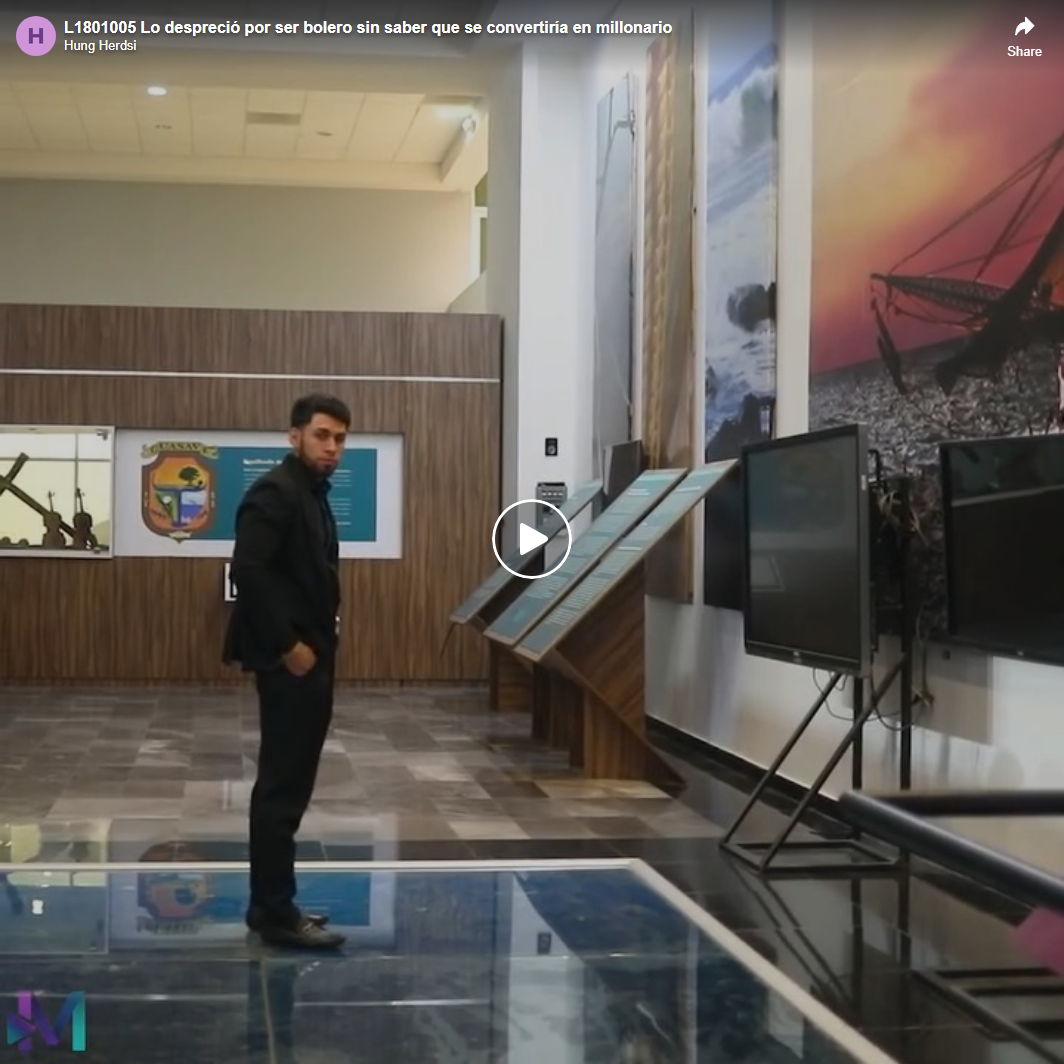This screenshot has width=1064, height=1064.
Task: Click the recessed ceiling light
Action: tap(156, 91)
